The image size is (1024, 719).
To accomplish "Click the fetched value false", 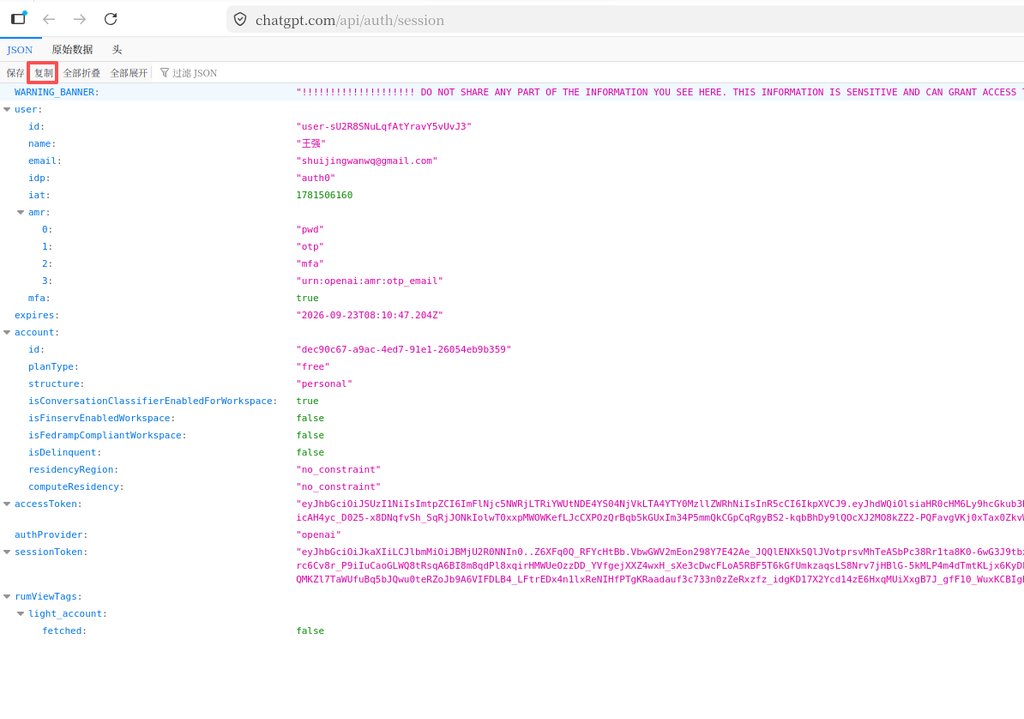I will [x=310, y=631].
